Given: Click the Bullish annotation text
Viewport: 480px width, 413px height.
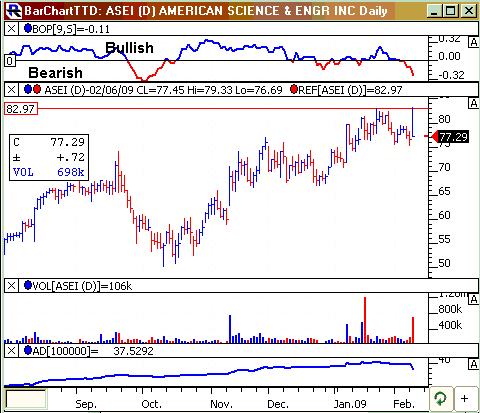Looking at the screenshot, I should click(x=129, y=48).
